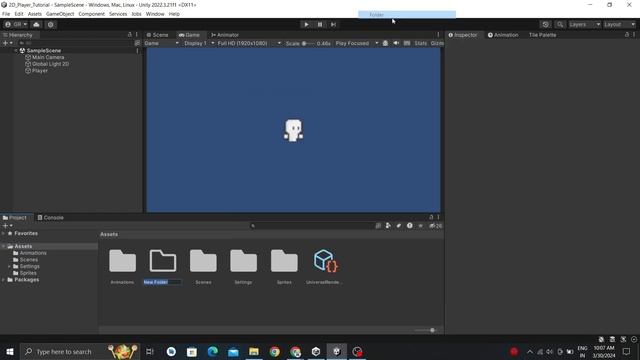Adjust the Game view Scale slider
The width and height of the screenshot is (640, 360).
pyautogui.click(x=309, y=43)
